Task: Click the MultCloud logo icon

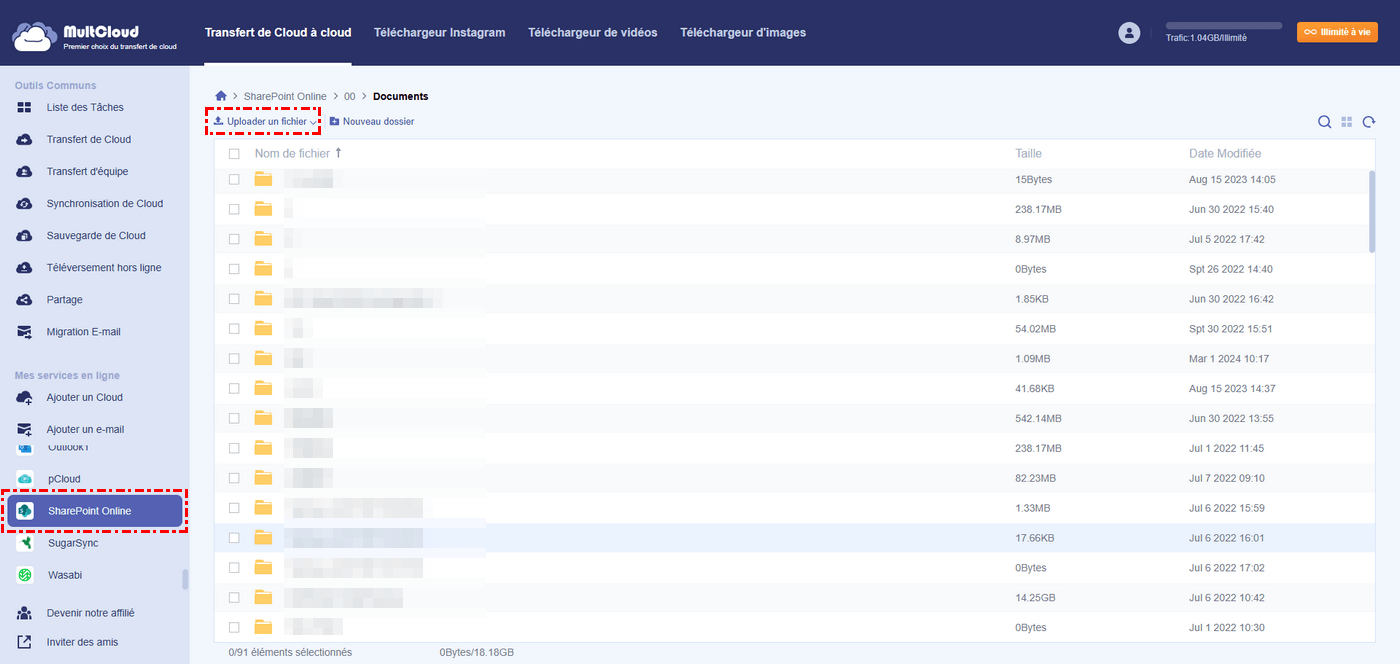Action: (34, 35)
